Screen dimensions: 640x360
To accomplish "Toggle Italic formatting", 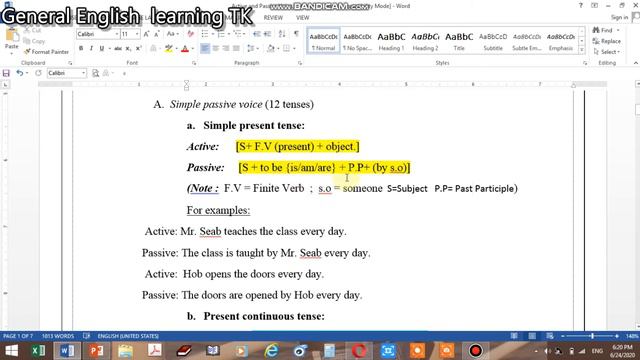I will point(91,49).
